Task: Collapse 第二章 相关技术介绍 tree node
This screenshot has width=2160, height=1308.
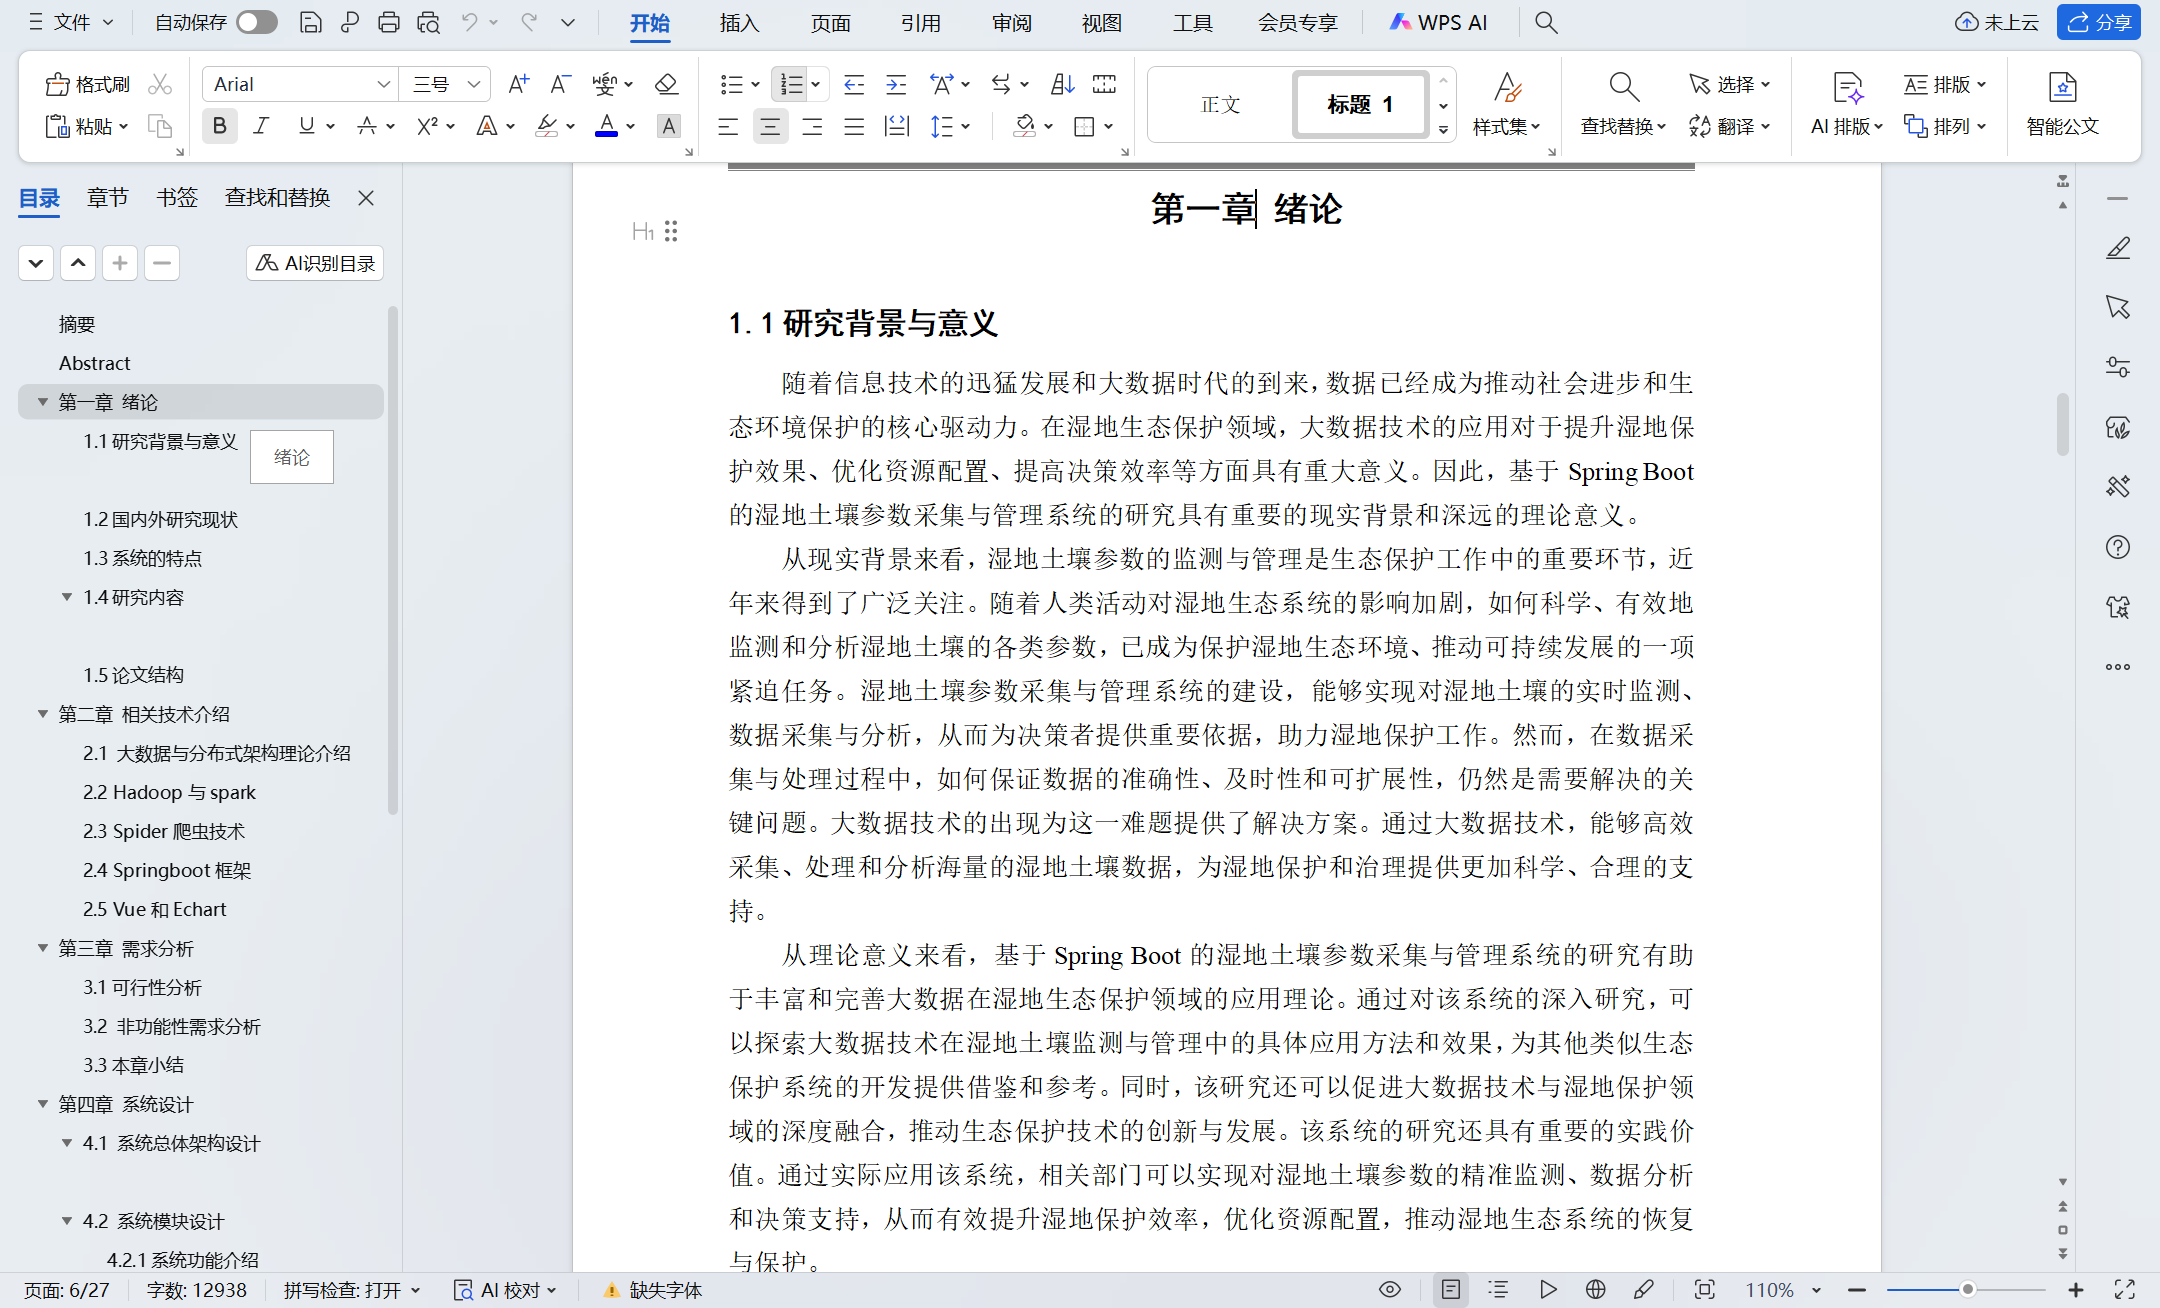Action: pos(43,714)
